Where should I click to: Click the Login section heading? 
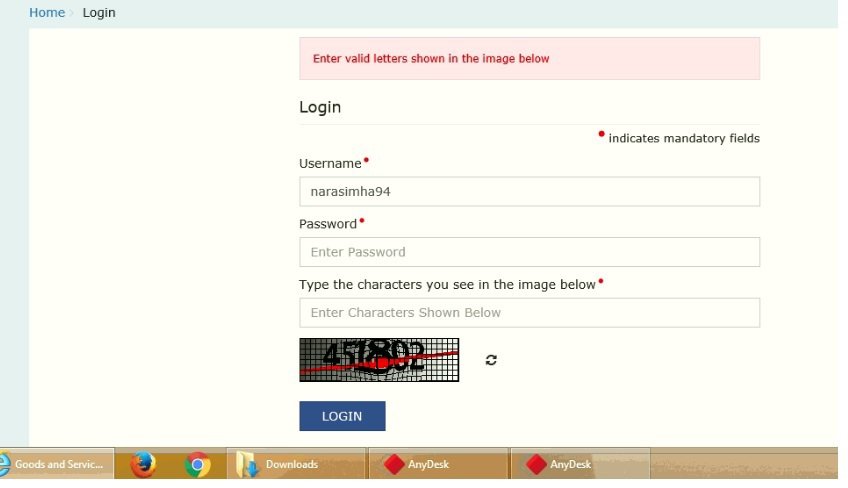(x=320, y=107)
